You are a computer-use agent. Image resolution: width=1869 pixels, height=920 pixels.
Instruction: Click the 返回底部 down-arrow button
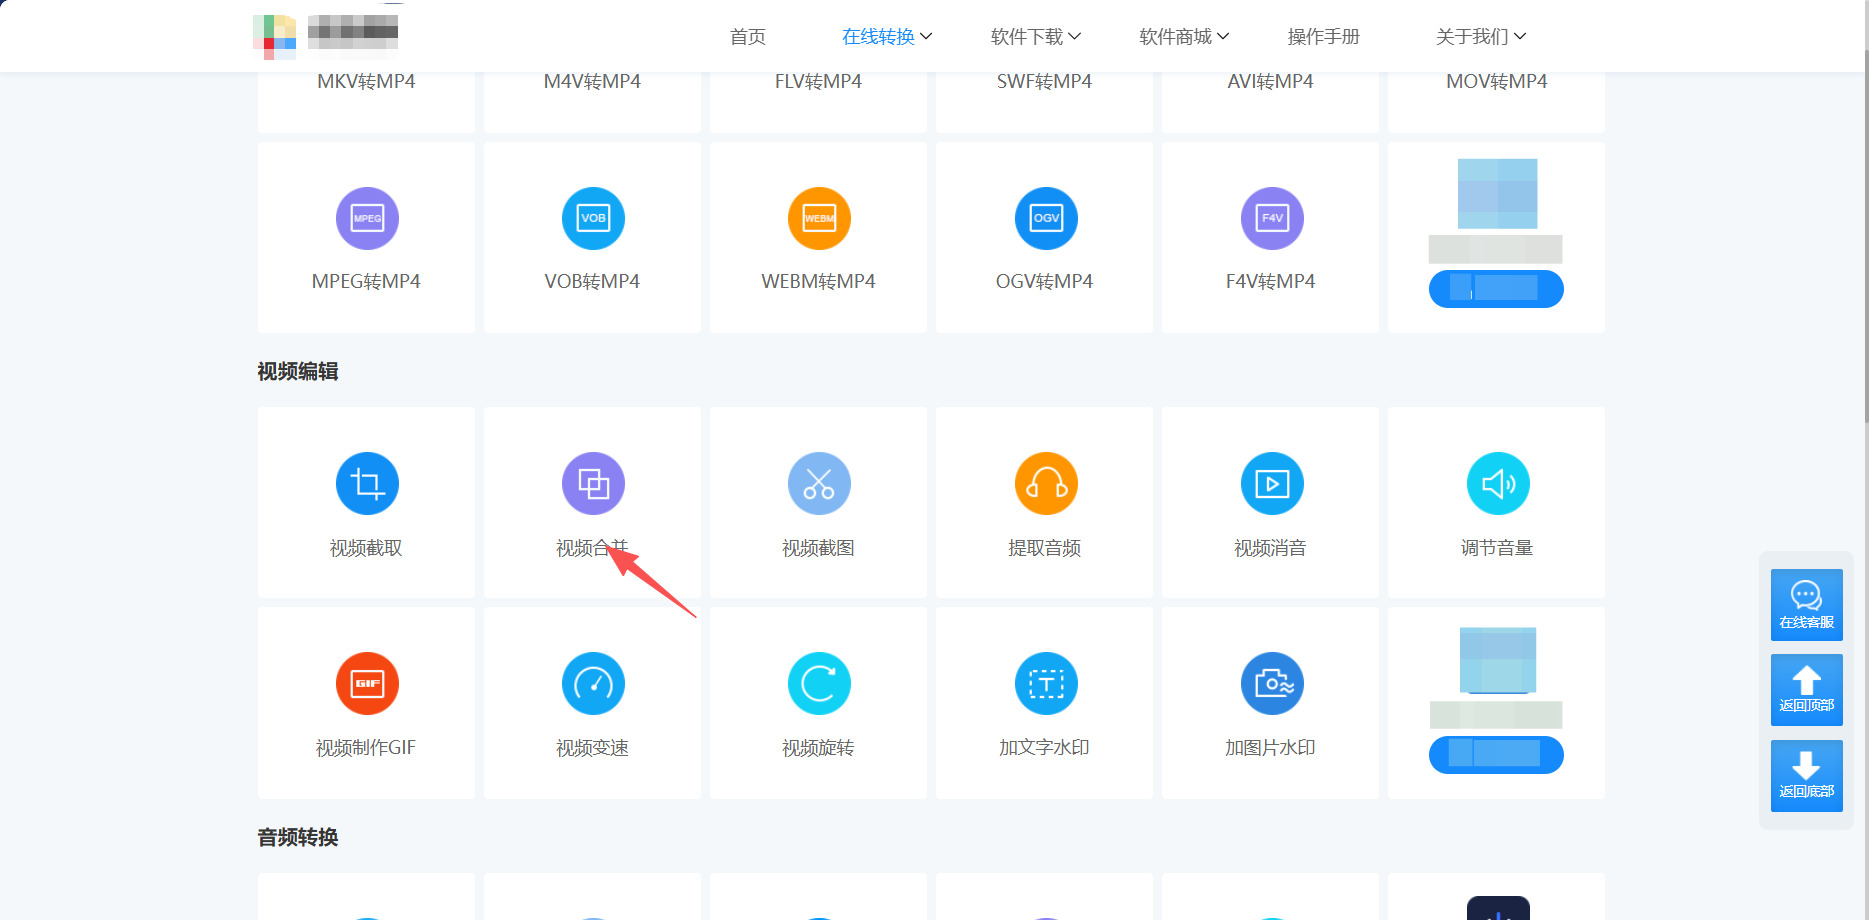[1806, 776]
